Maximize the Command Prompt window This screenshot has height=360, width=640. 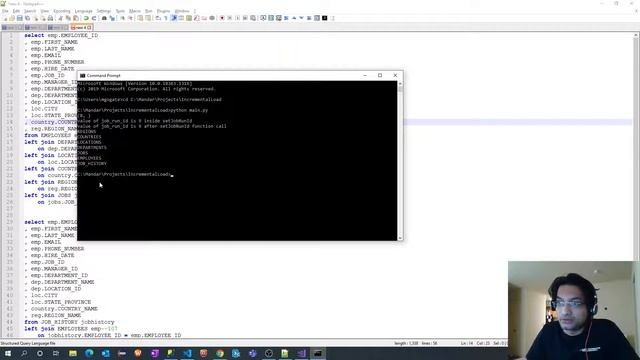pos(380,76)
